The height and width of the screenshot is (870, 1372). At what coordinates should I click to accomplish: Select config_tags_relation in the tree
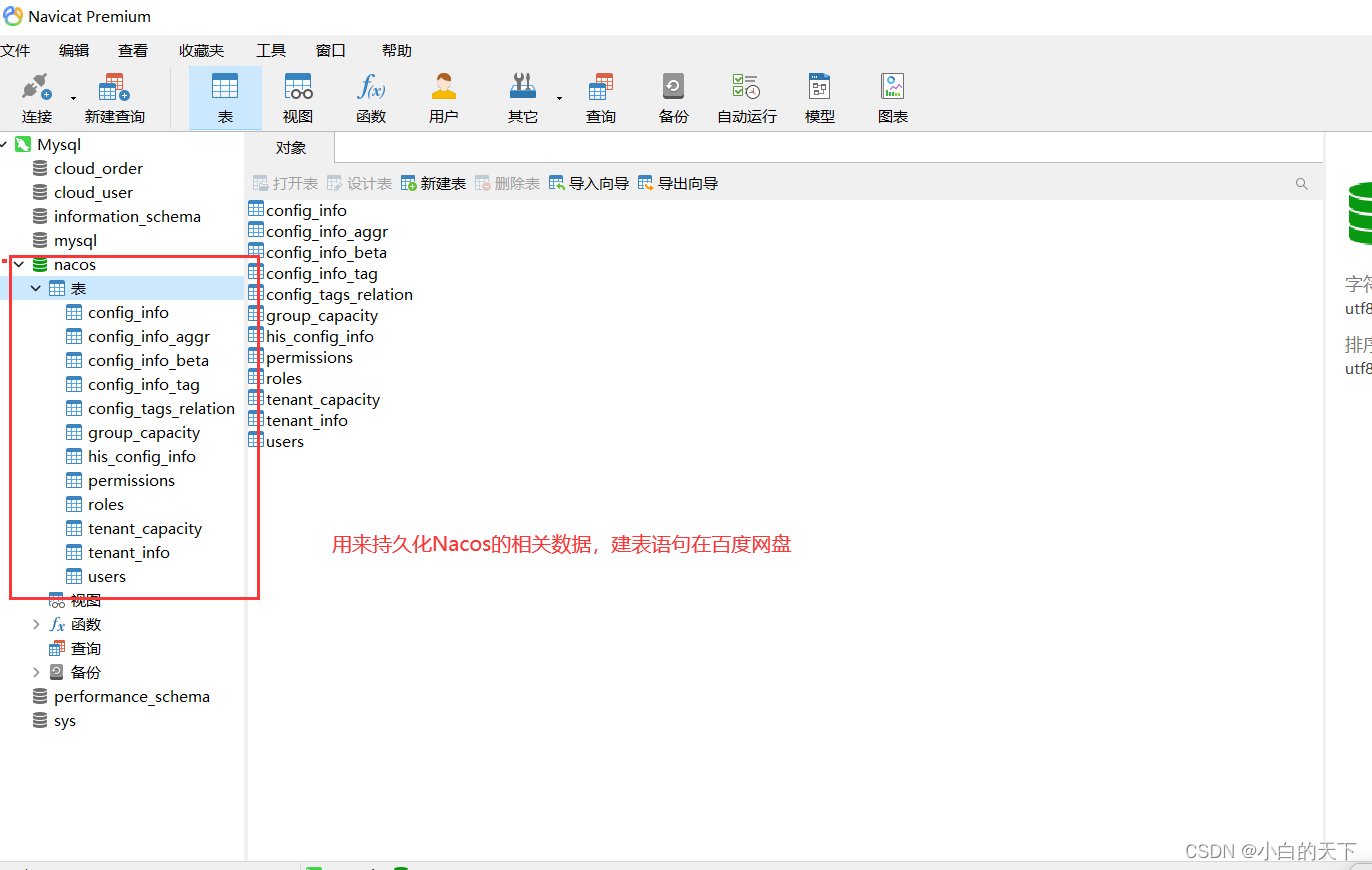161,409
